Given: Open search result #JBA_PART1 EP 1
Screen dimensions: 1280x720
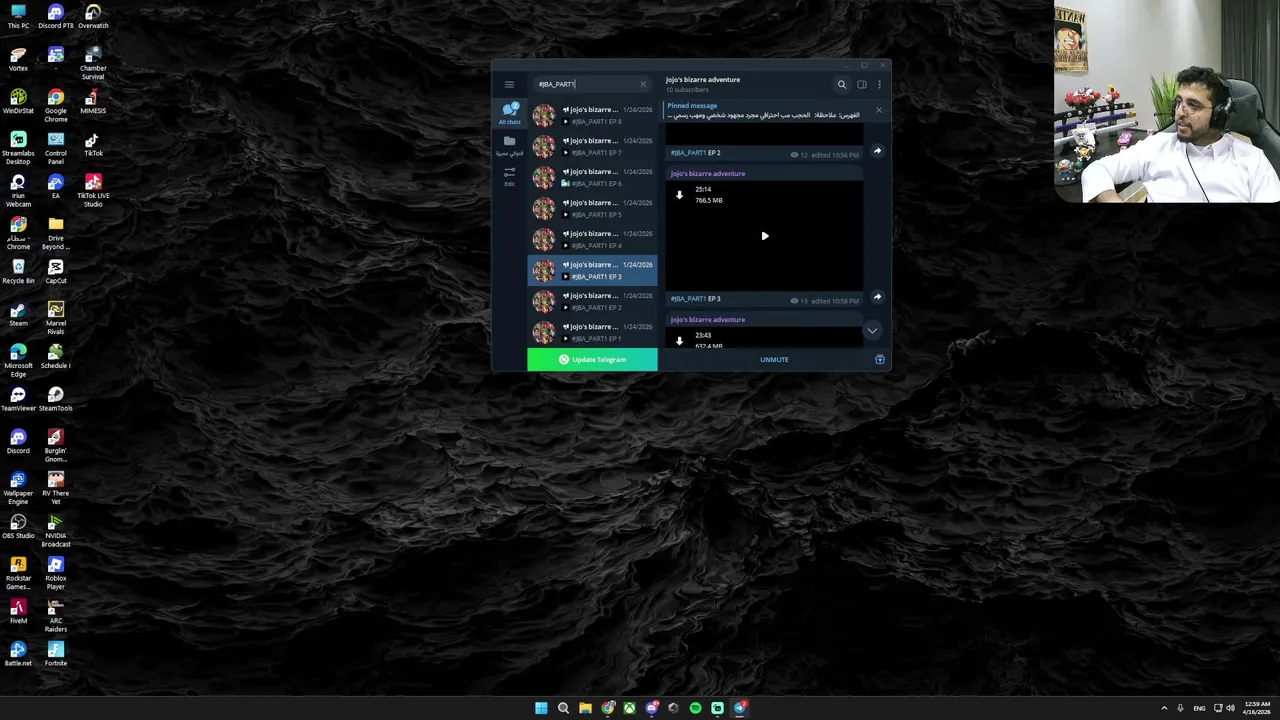Looking at the screenshot, I should pos(592,332).
